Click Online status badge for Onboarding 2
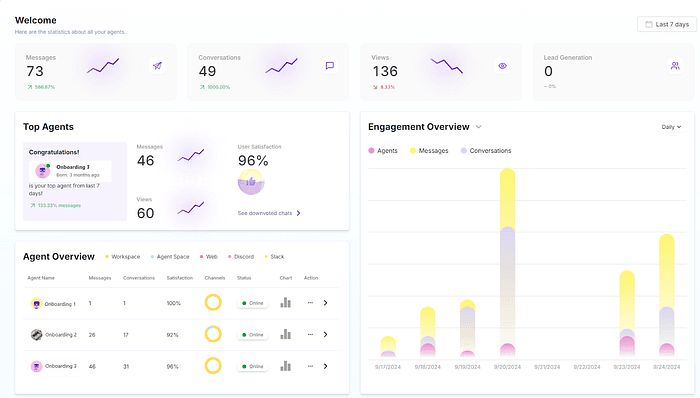This screenshot has width=700, height=398. tap(253, 335)
